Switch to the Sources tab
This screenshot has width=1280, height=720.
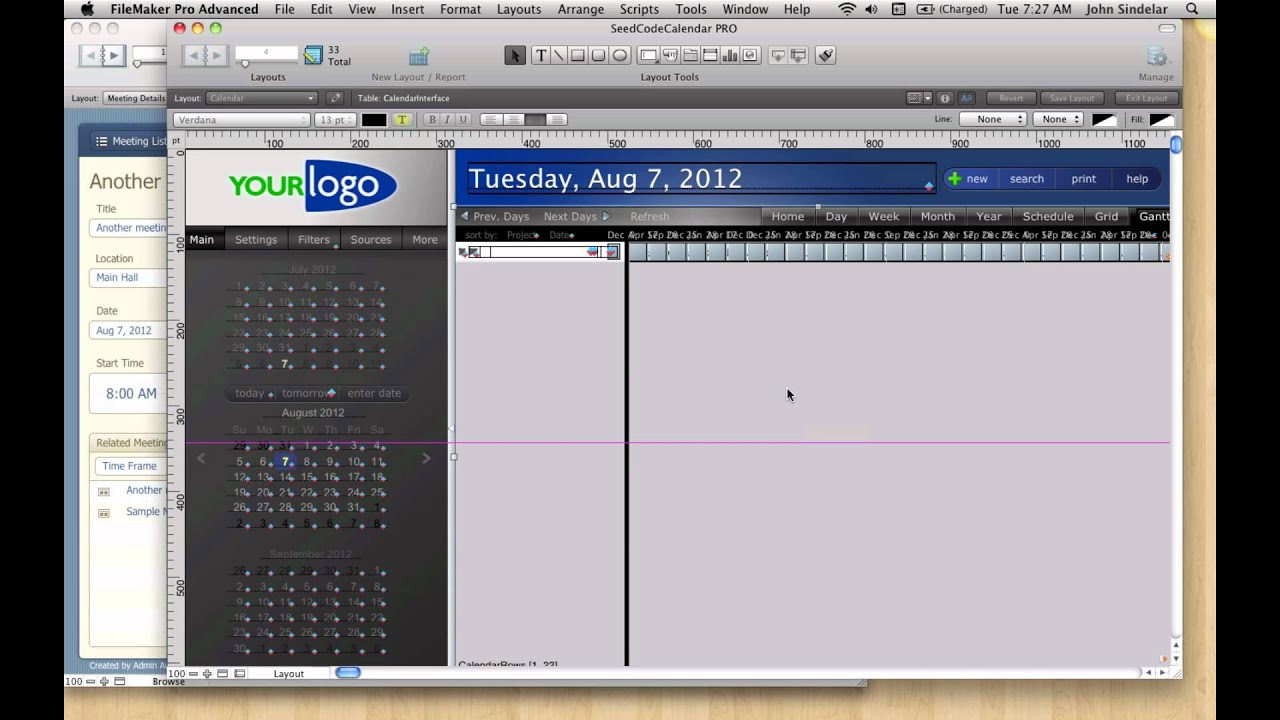[x=371, y=239]
